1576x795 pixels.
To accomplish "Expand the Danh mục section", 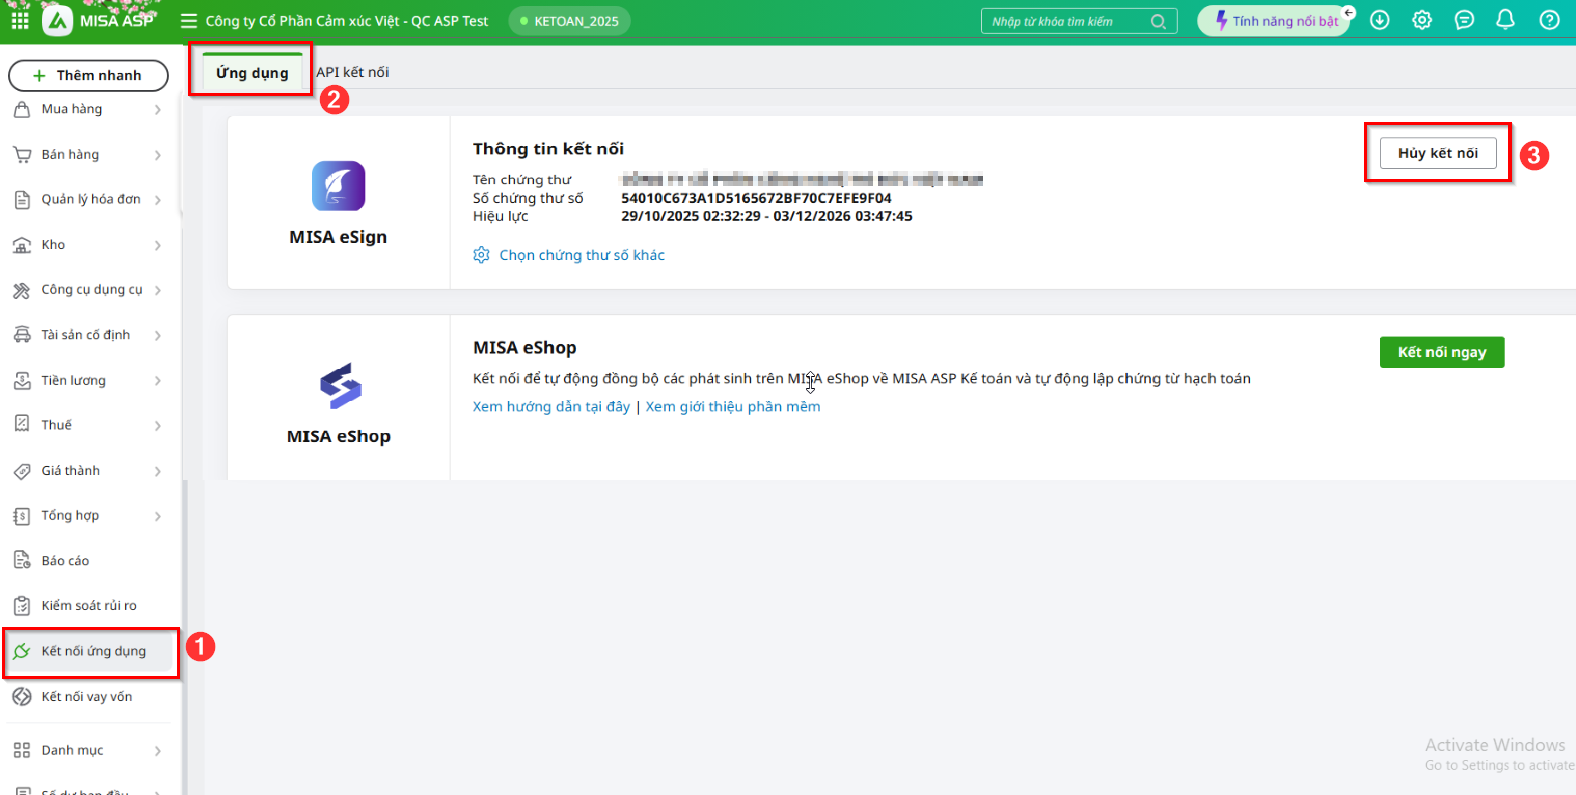I will [x=86, y=750].
